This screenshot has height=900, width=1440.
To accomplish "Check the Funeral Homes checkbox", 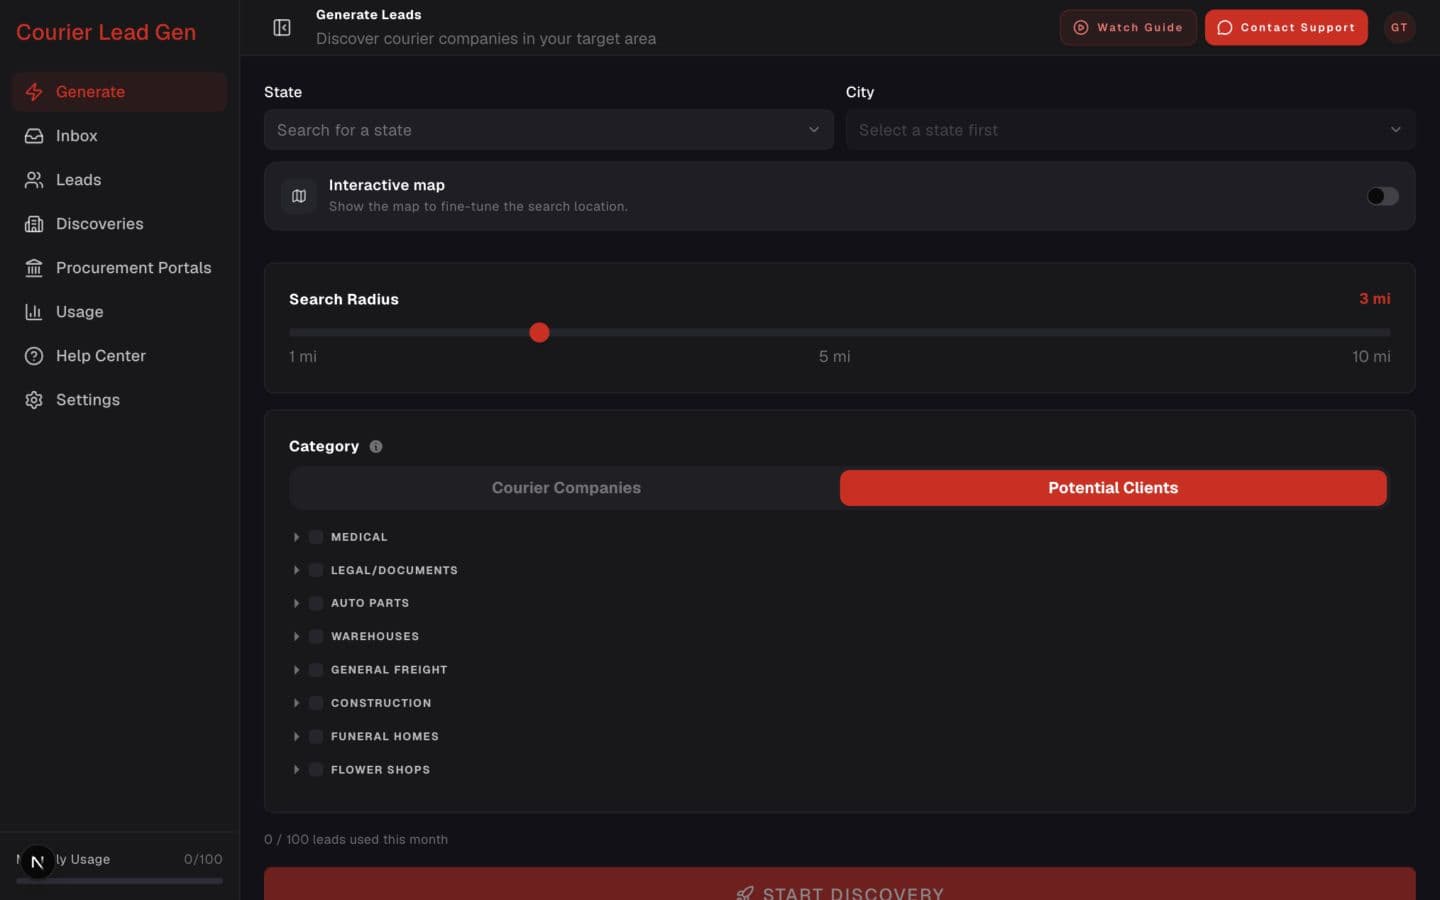I will 316,737.
